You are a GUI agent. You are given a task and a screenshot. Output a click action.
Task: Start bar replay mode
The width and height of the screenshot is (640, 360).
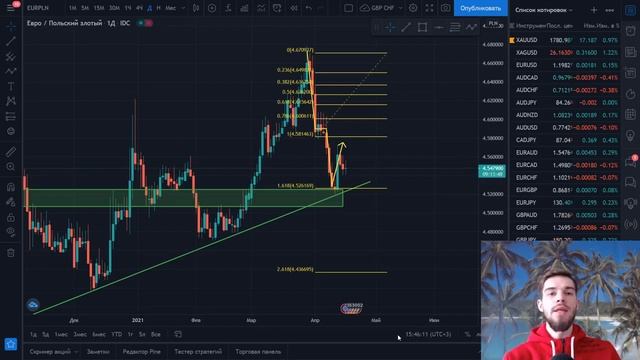tap(293, 8)
